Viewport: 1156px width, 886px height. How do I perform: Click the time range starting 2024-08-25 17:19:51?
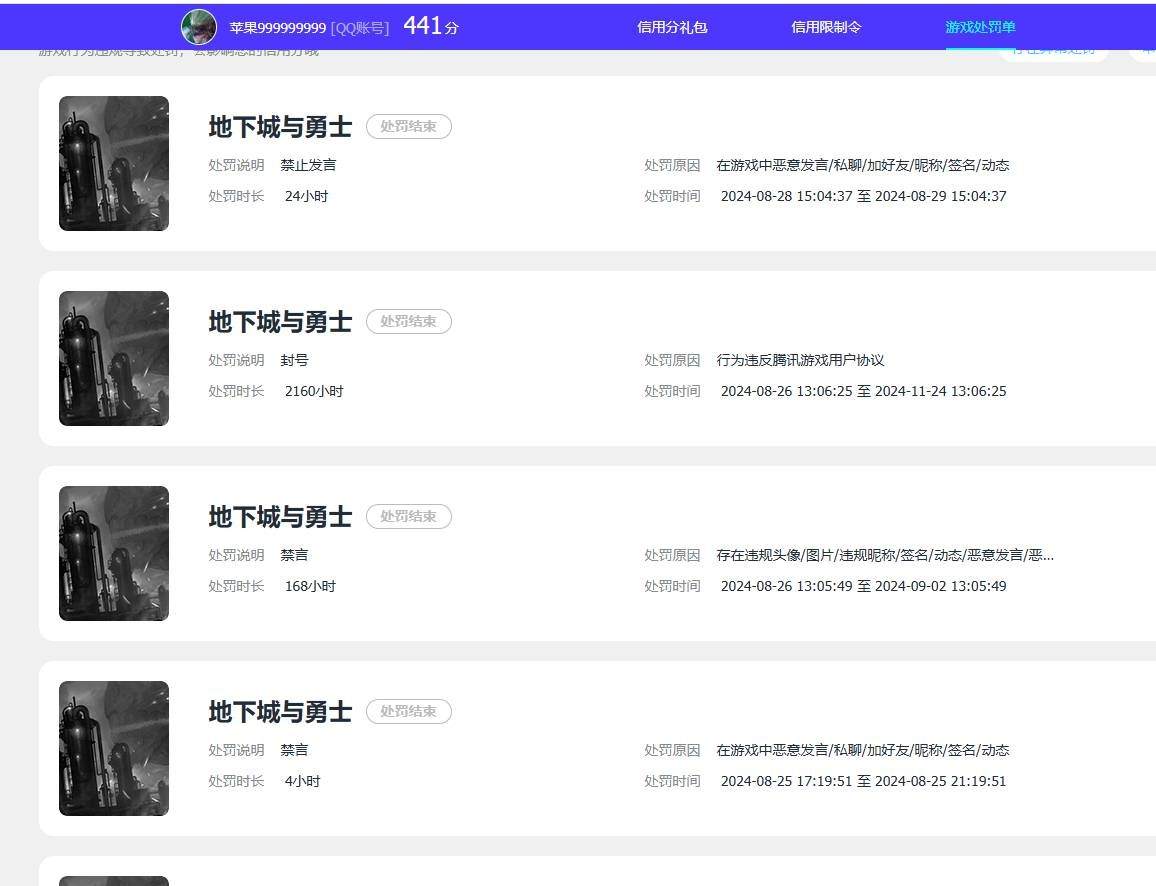coord(863,781)
